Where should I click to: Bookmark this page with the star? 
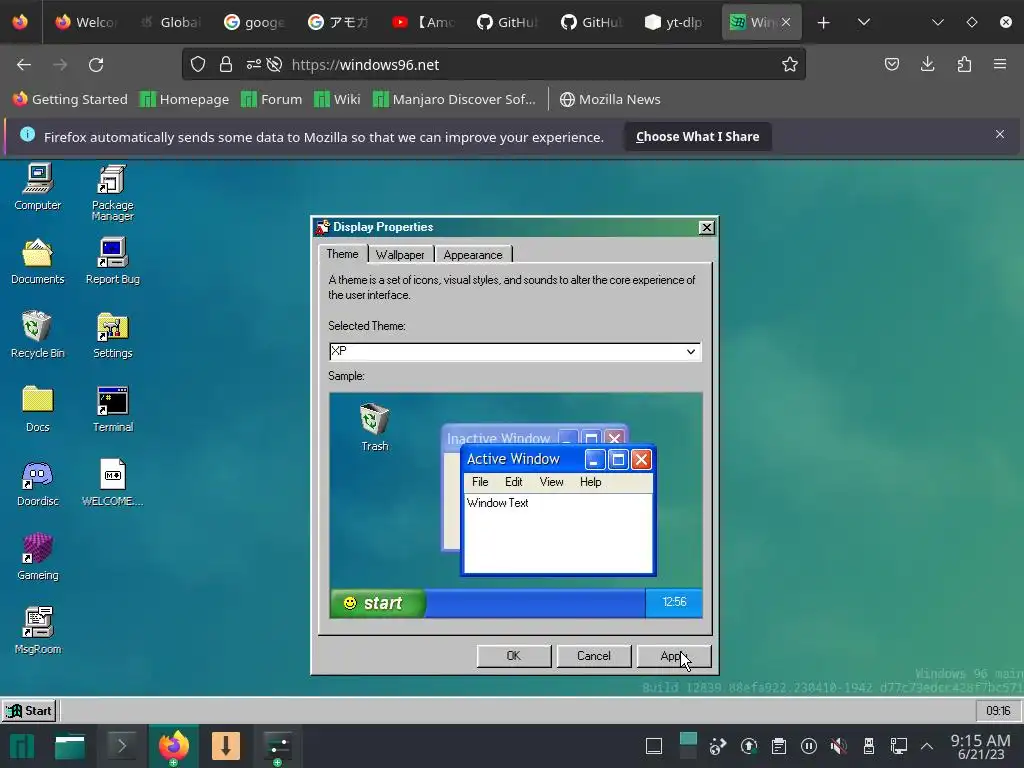point(790,64)
